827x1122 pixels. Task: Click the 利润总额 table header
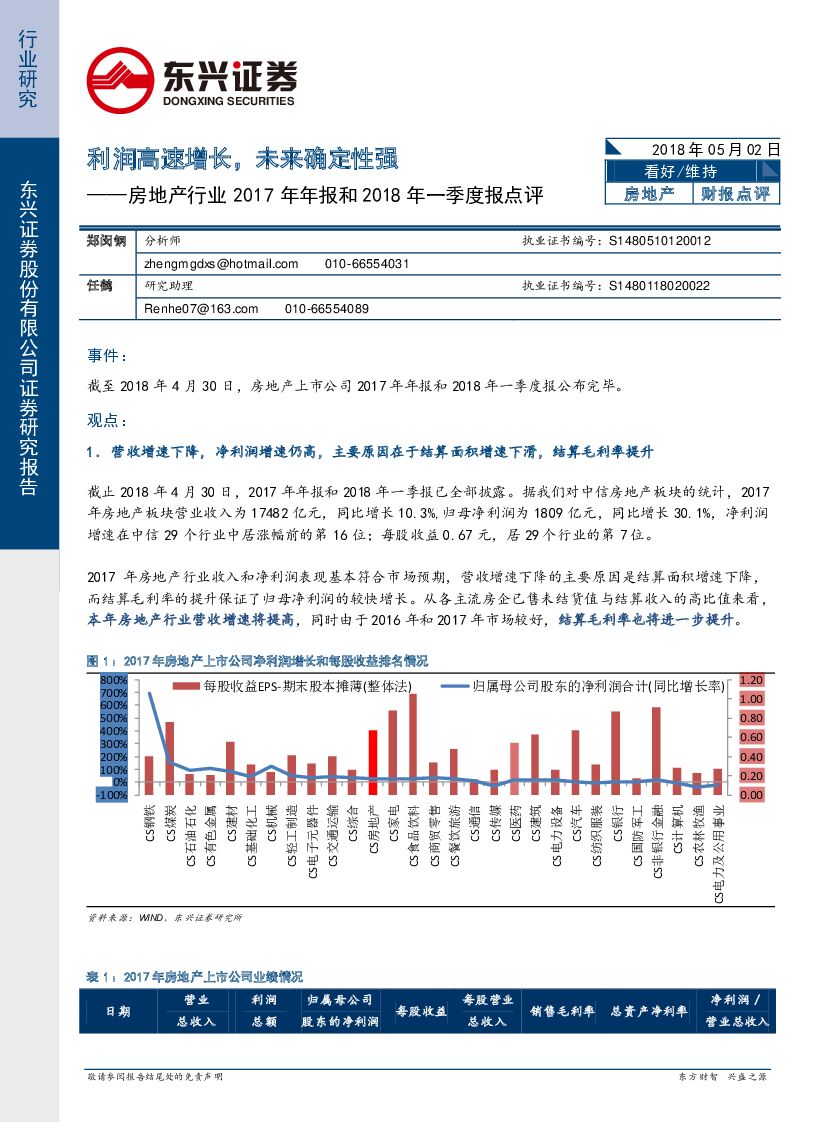(264, 1010)
